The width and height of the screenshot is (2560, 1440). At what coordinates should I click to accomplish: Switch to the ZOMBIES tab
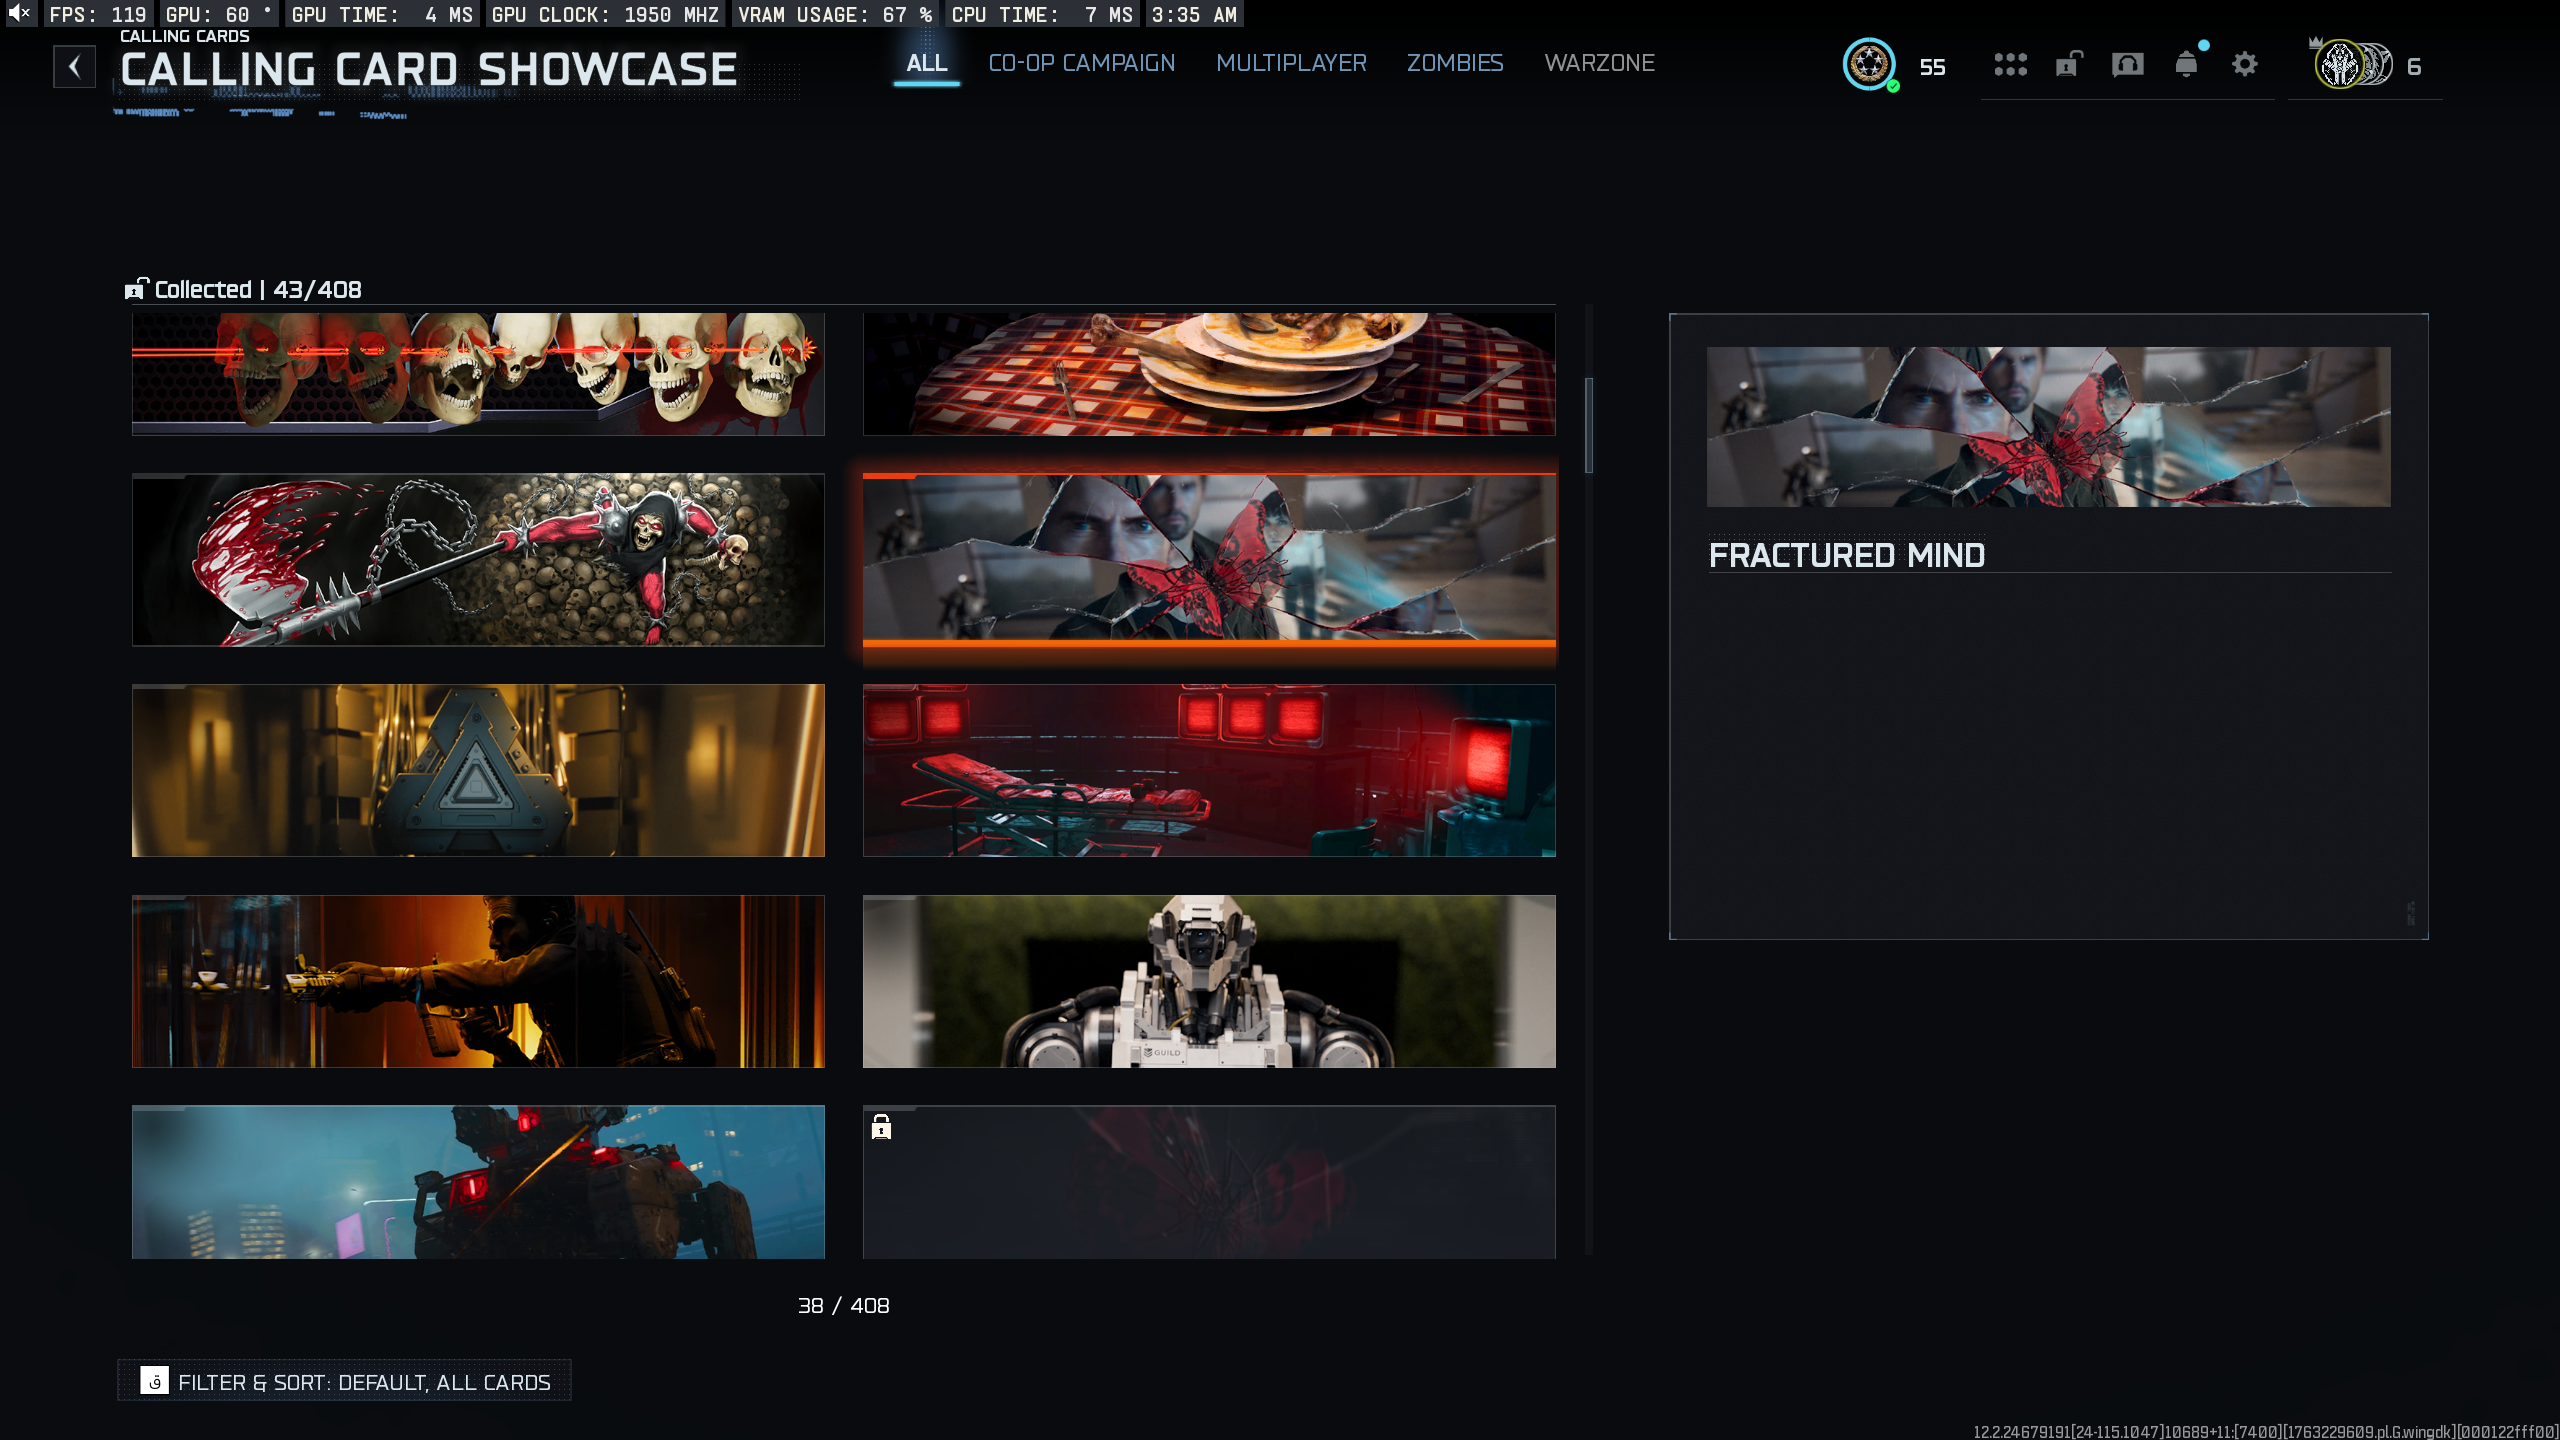point(1455,63)
